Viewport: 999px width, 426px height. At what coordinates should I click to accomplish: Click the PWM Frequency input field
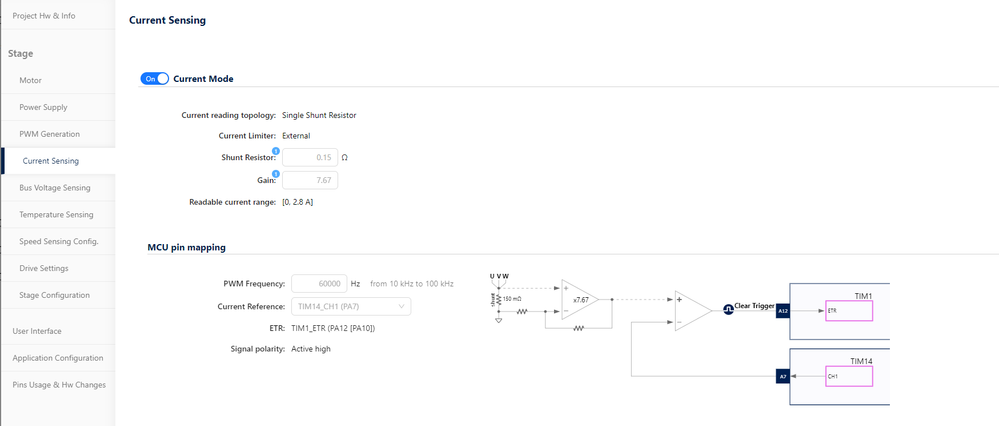pyautogui.click(x=319, y=284)
